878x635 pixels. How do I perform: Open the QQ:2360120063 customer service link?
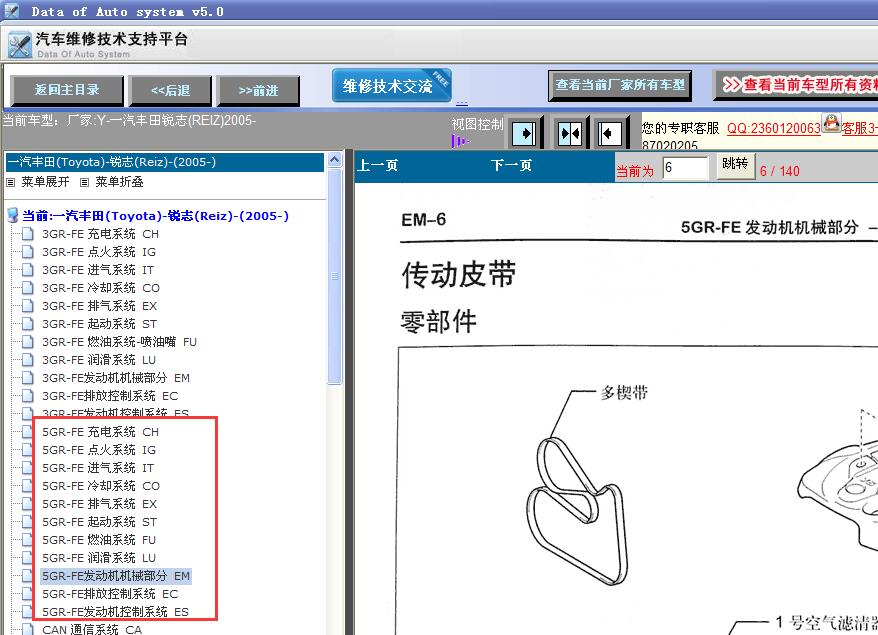click(773, 128)
